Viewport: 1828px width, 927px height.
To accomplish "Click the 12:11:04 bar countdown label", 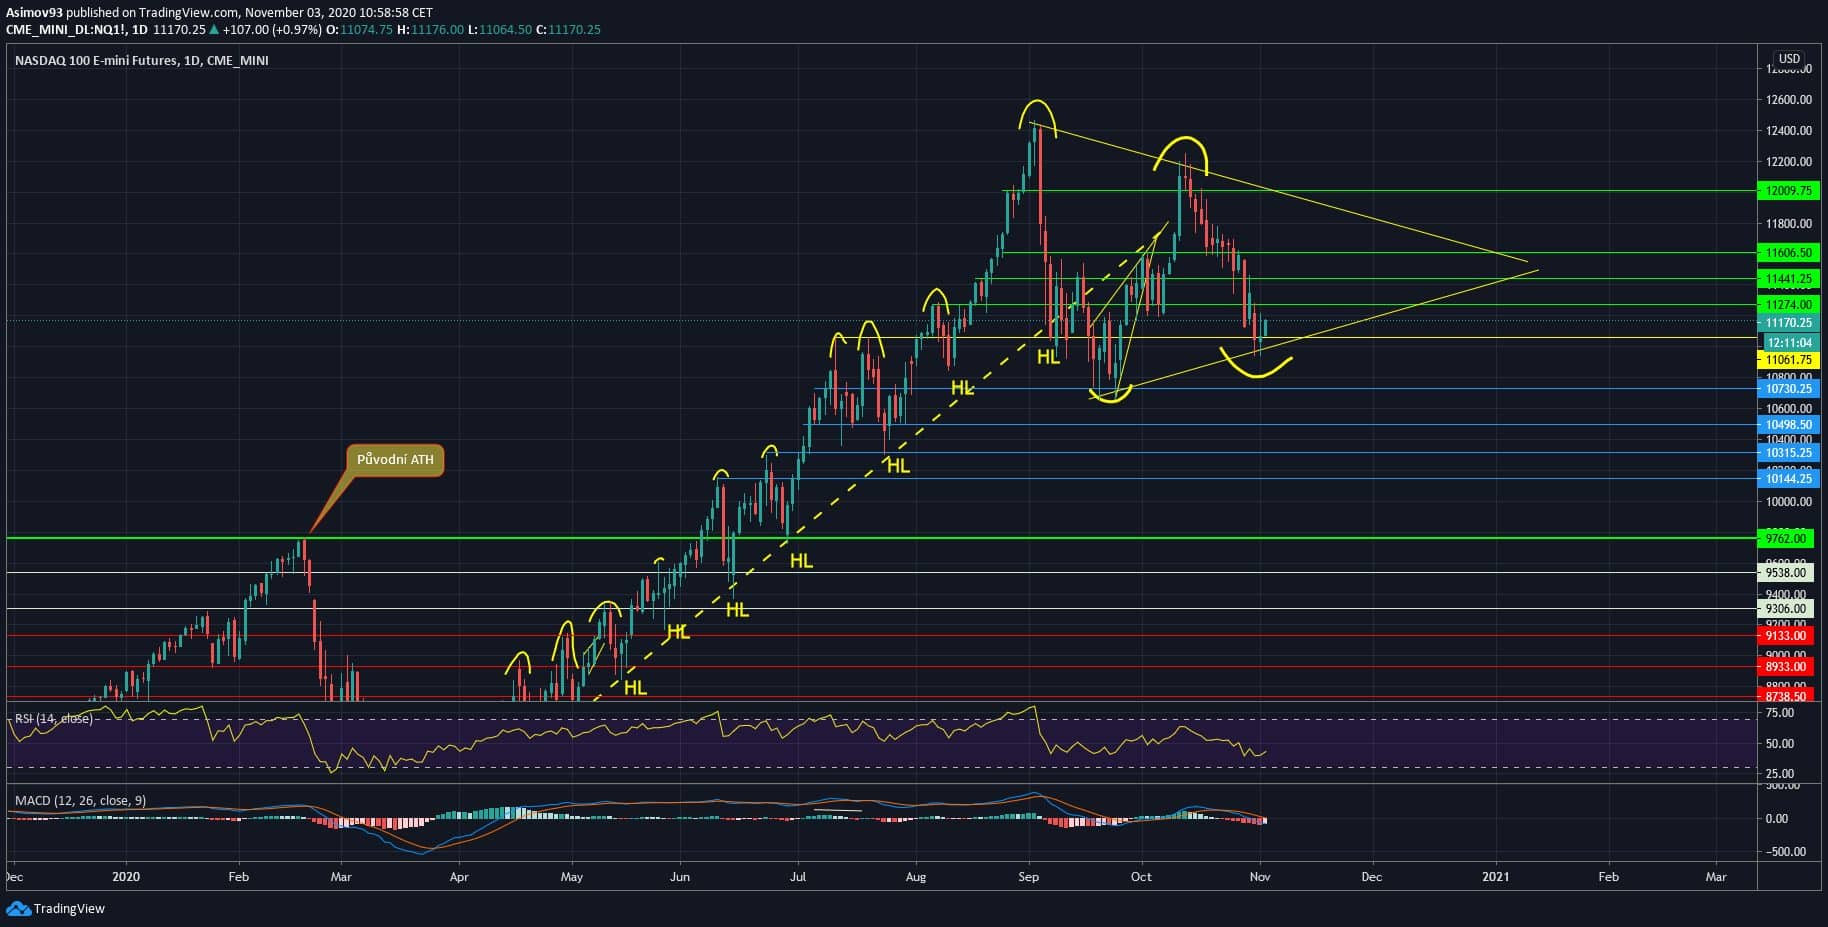I will pos(1788,342).
